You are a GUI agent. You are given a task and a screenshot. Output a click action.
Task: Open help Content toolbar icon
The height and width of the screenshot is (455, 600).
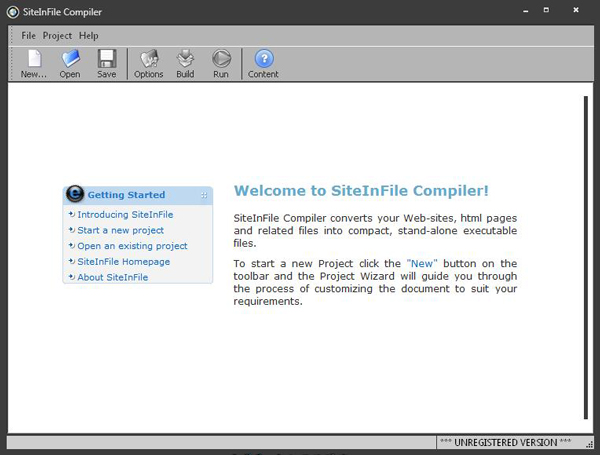click(x=263, y=64)
